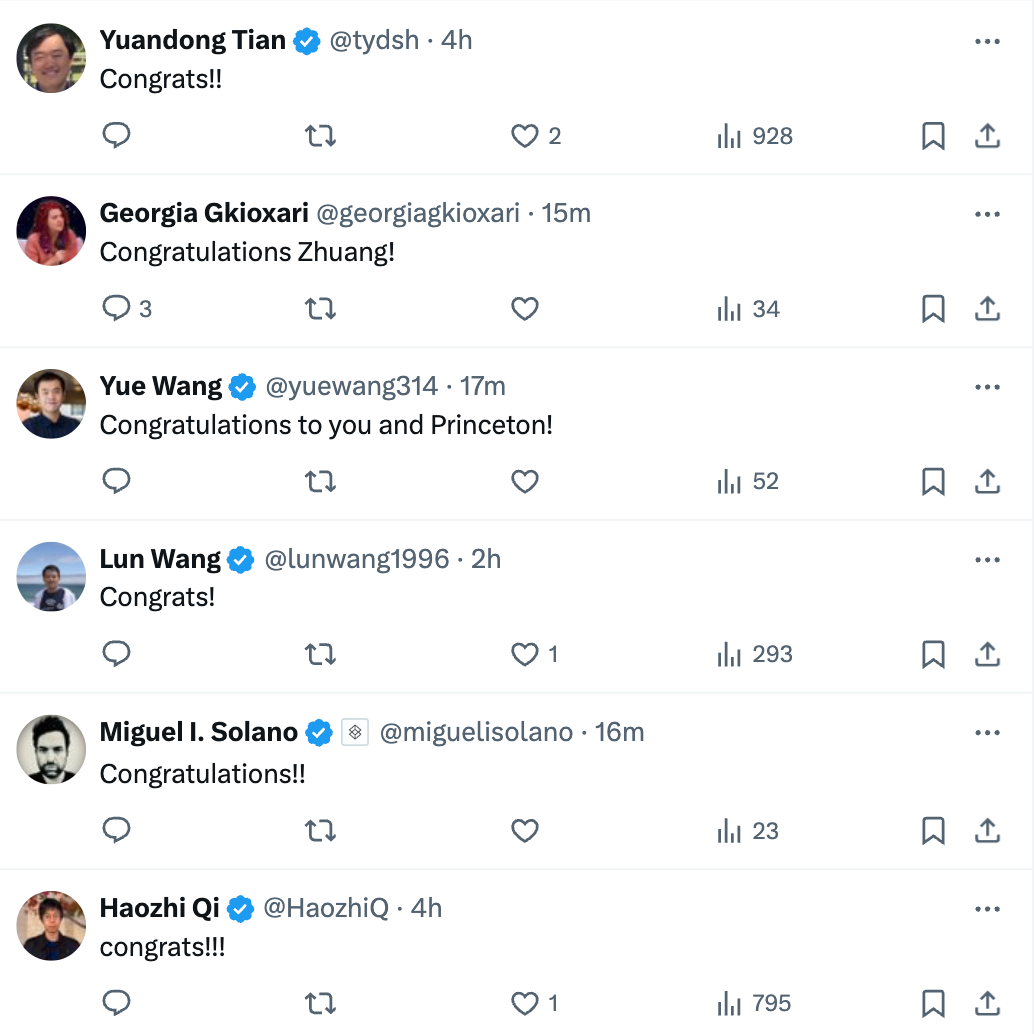Click Miguel I. Solano's affiliation badge
The image size is (1034, 1034).
point(355,733)
